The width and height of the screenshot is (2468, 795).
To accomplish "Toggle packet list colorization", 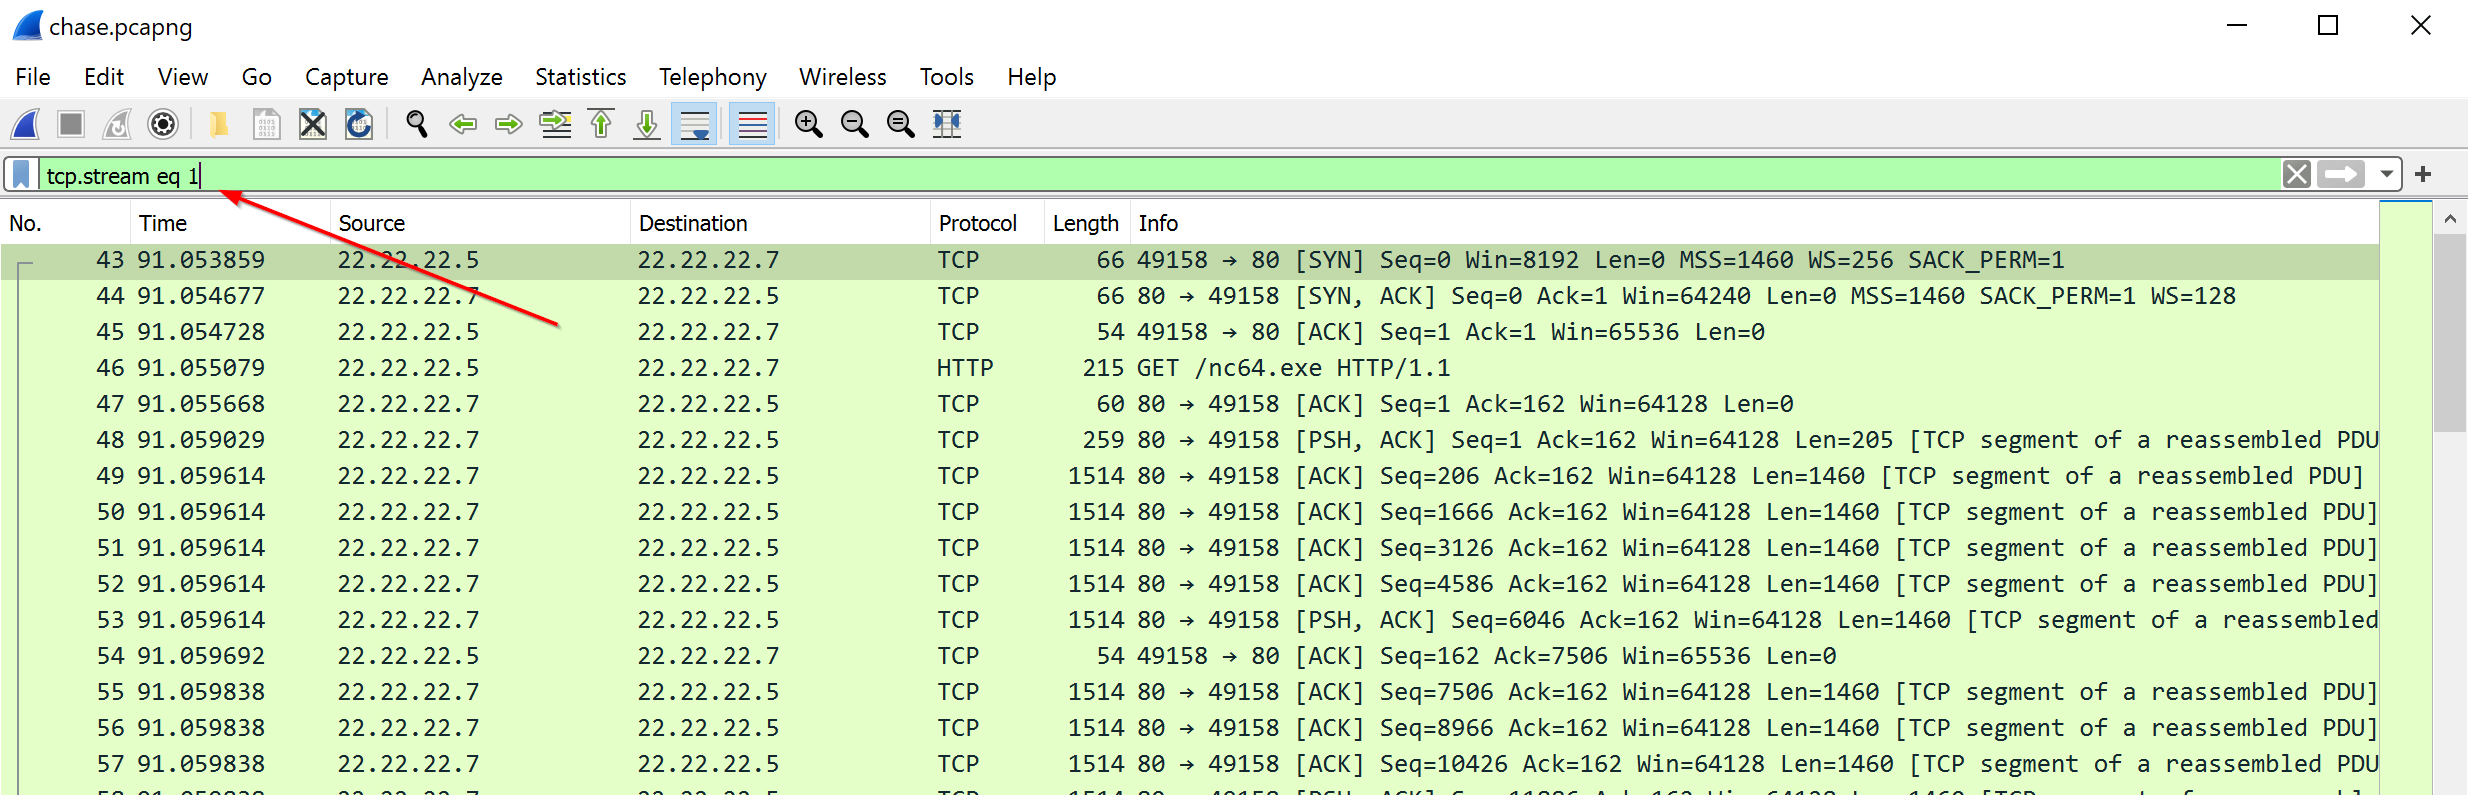I will click(x=752, y=124).
